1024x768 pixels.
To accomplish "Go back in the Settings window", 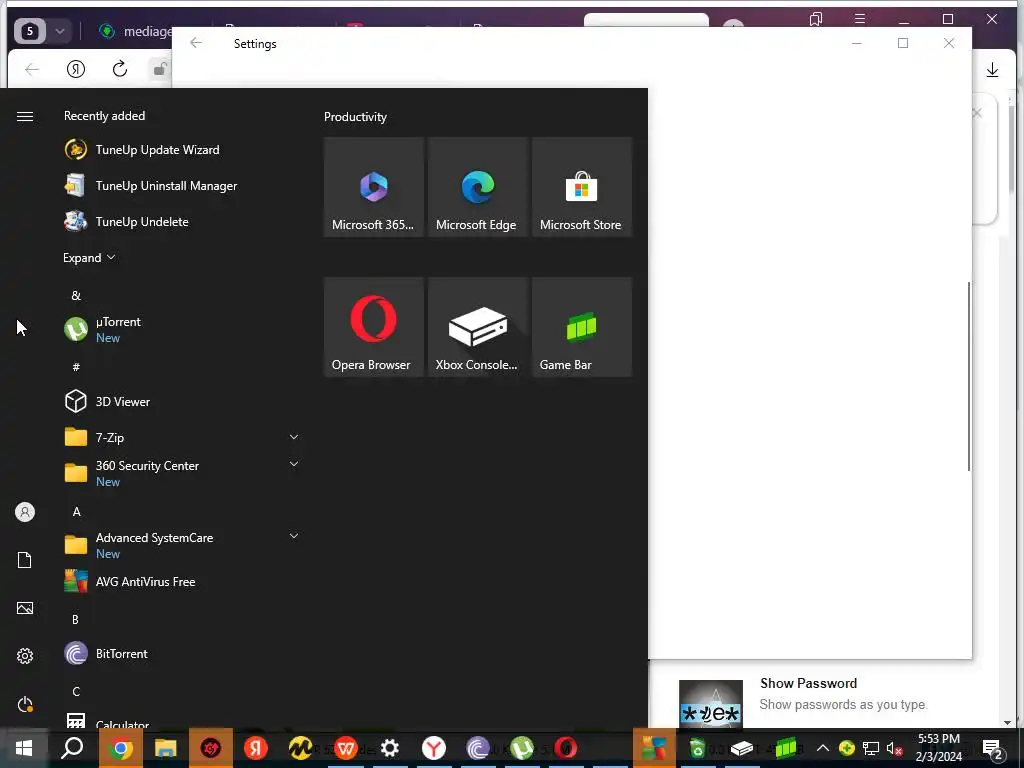I will [x=196, y=43].
